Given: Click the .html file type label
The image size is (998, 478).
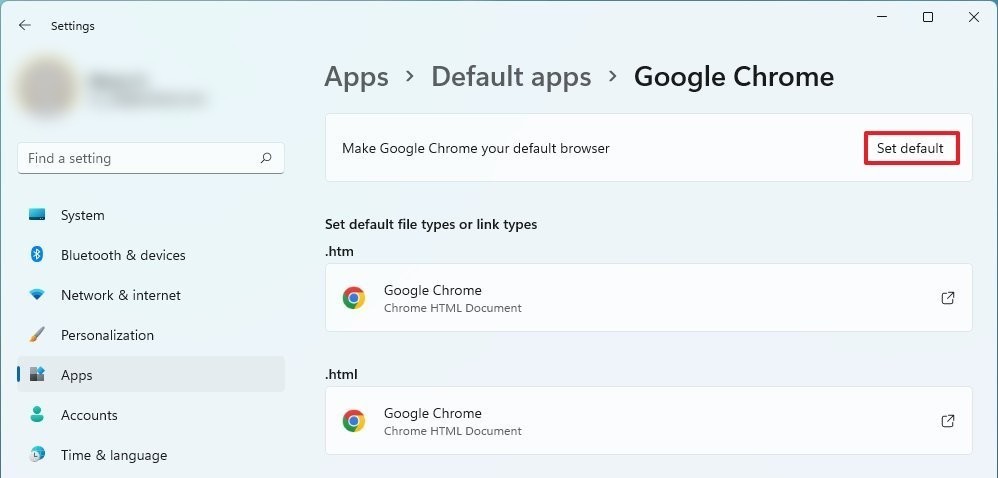Looking at the screenshot, I should (x=341, y=374).
